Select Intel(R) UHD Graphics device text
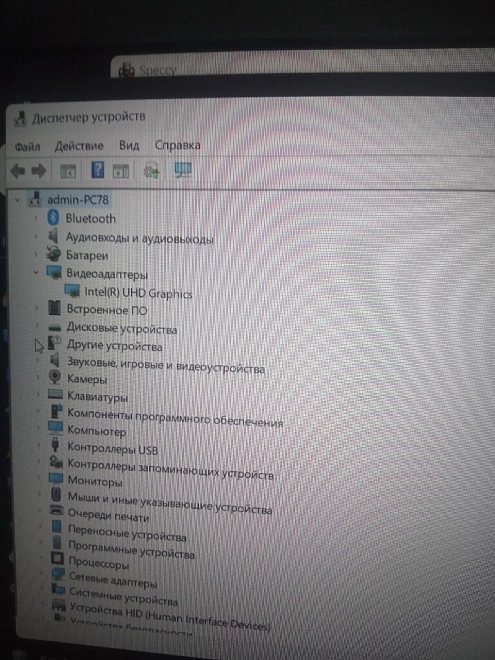This screenshot has height=660, width=495. [x=138, y=293]
